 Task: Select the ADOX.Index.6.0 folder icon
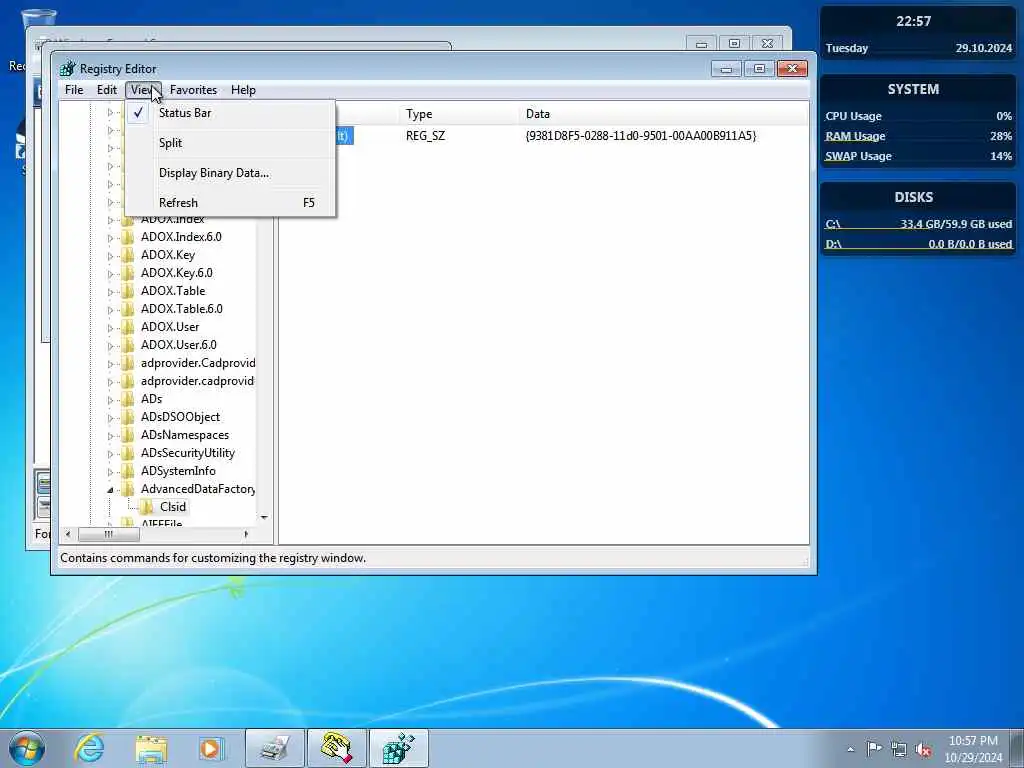128,237
